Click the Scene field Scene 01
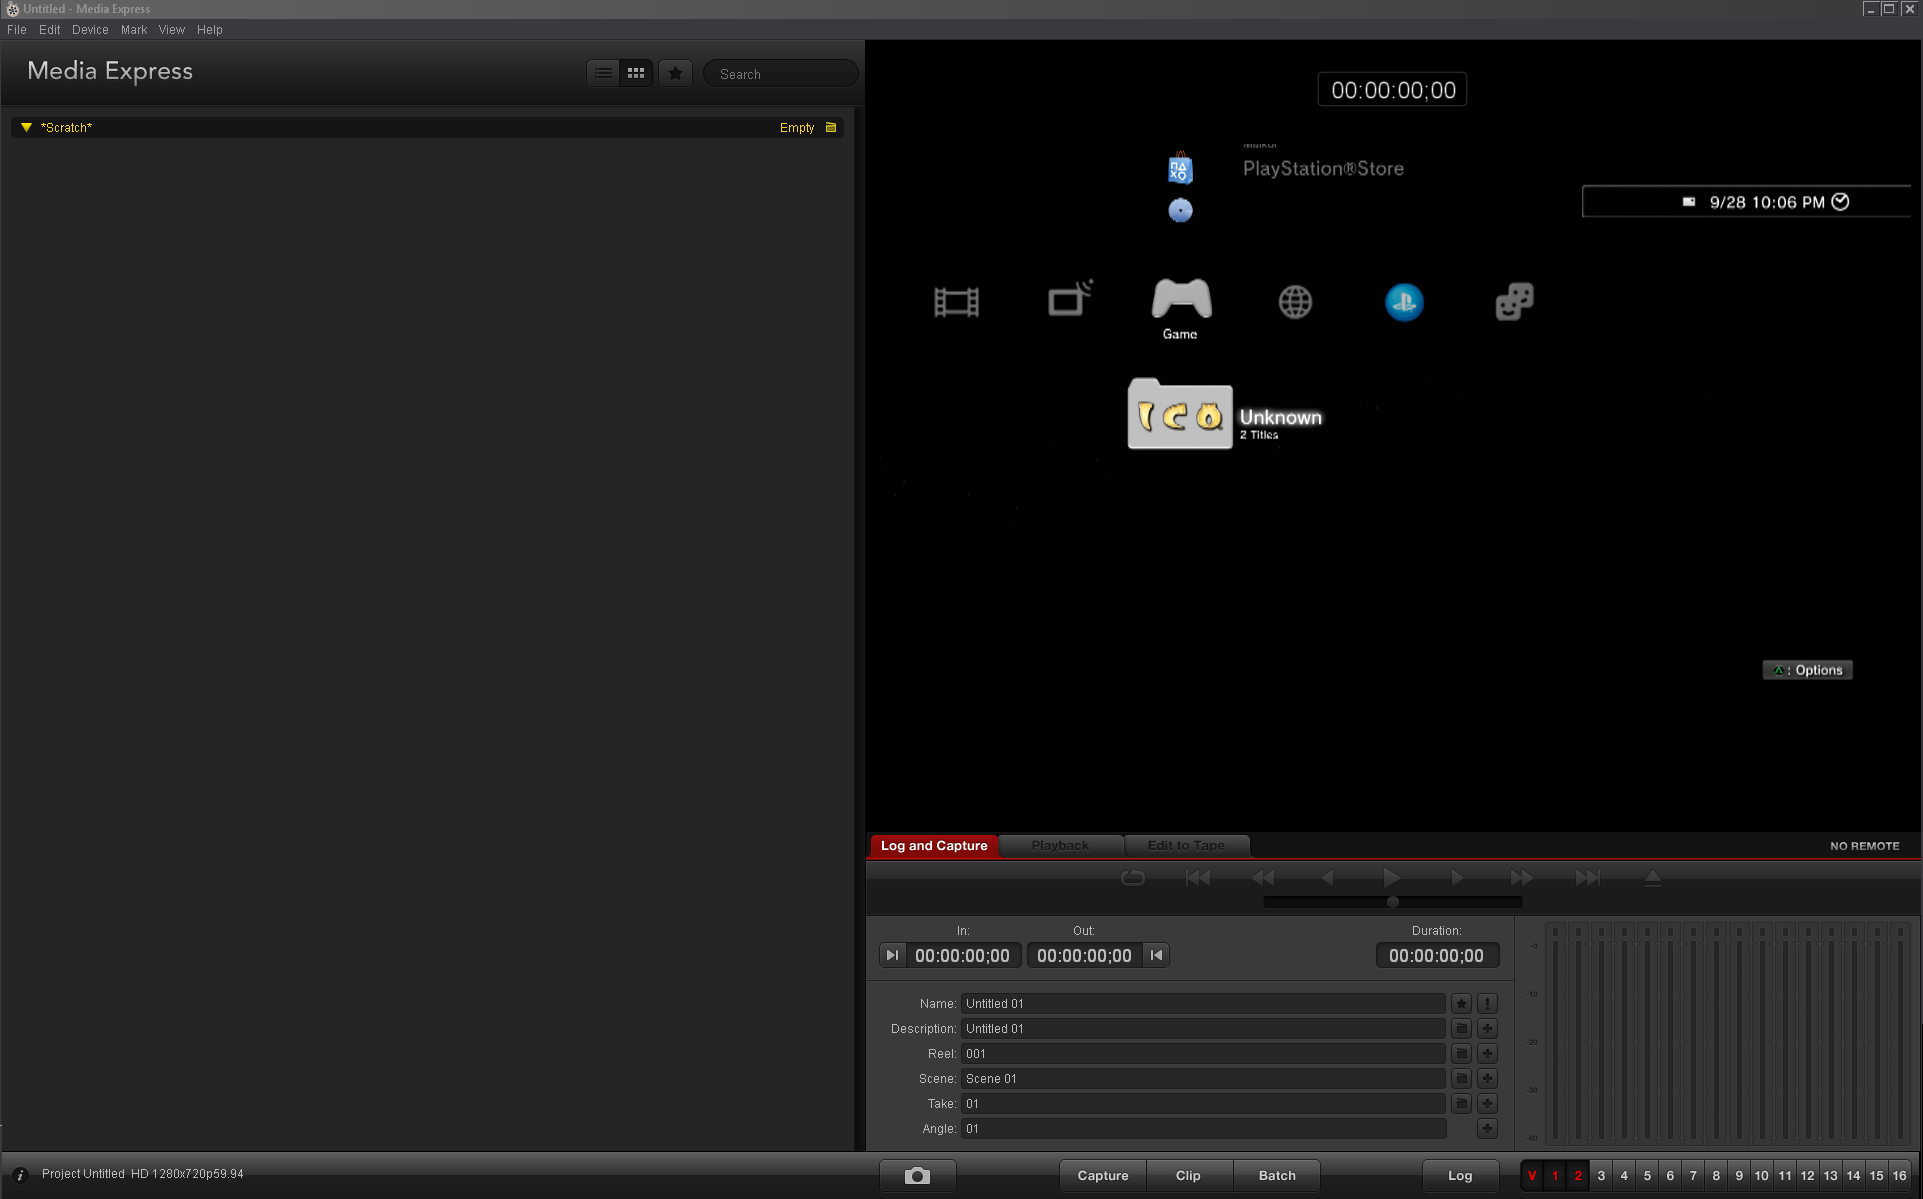Viewport: 1923px width, 1199px height. tap(1203, 1079)
